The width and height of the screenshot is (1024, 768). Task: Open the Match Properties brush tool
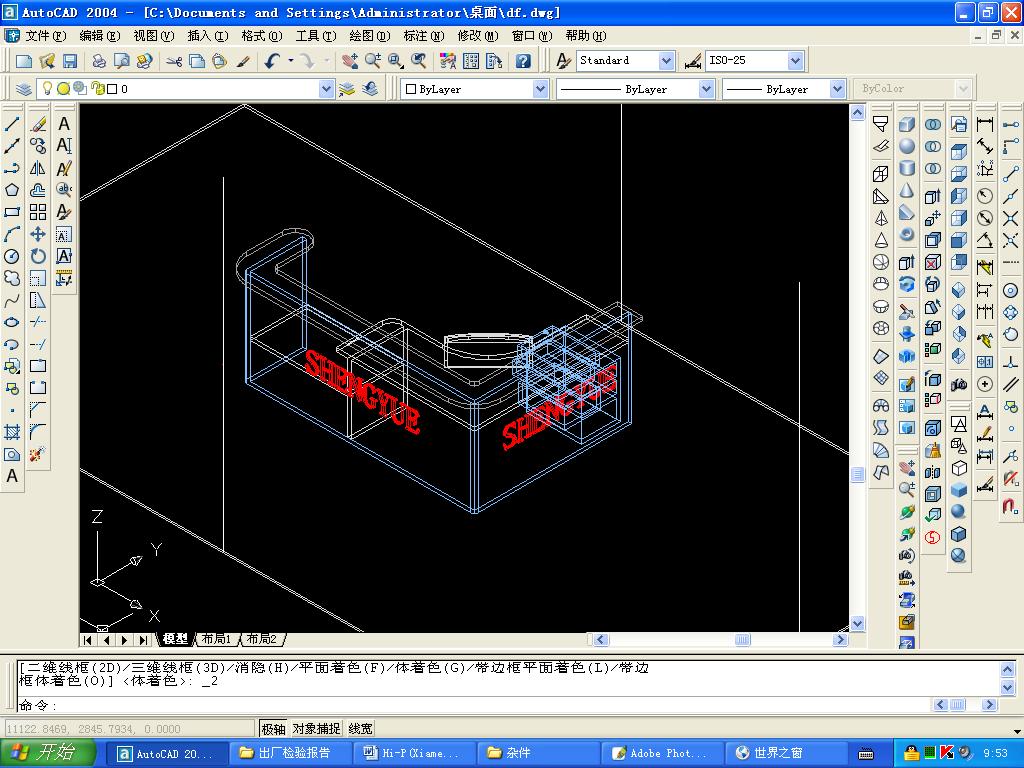243,61
